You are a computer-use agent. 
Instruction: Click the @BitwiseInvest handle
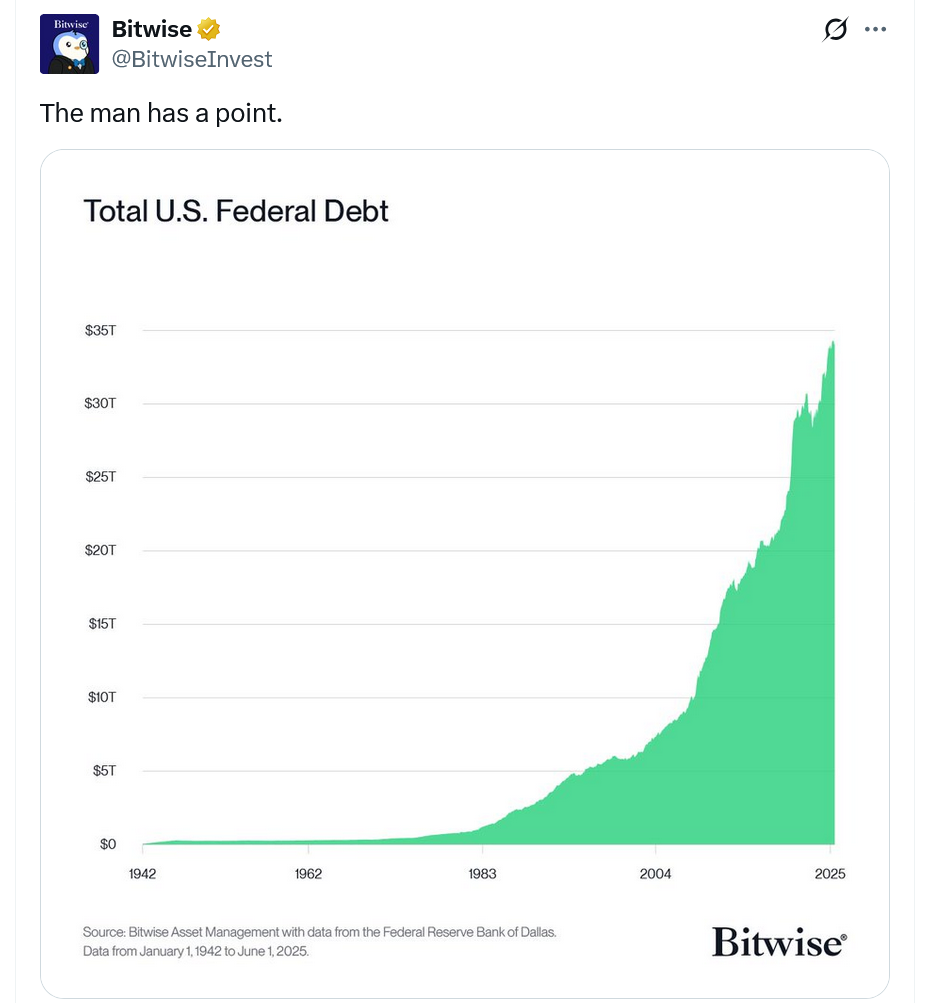click(192, 59)
